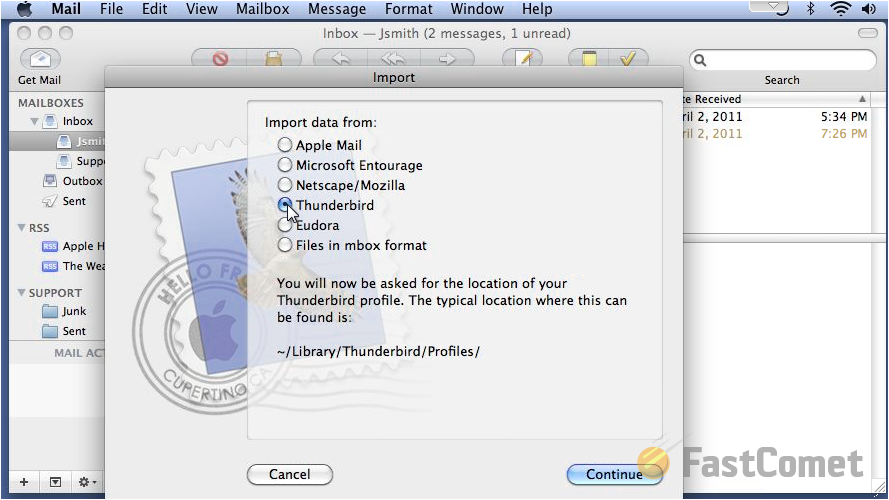Click the Sent folder icon under Support
889x500 pixels.
click(50, 331)
